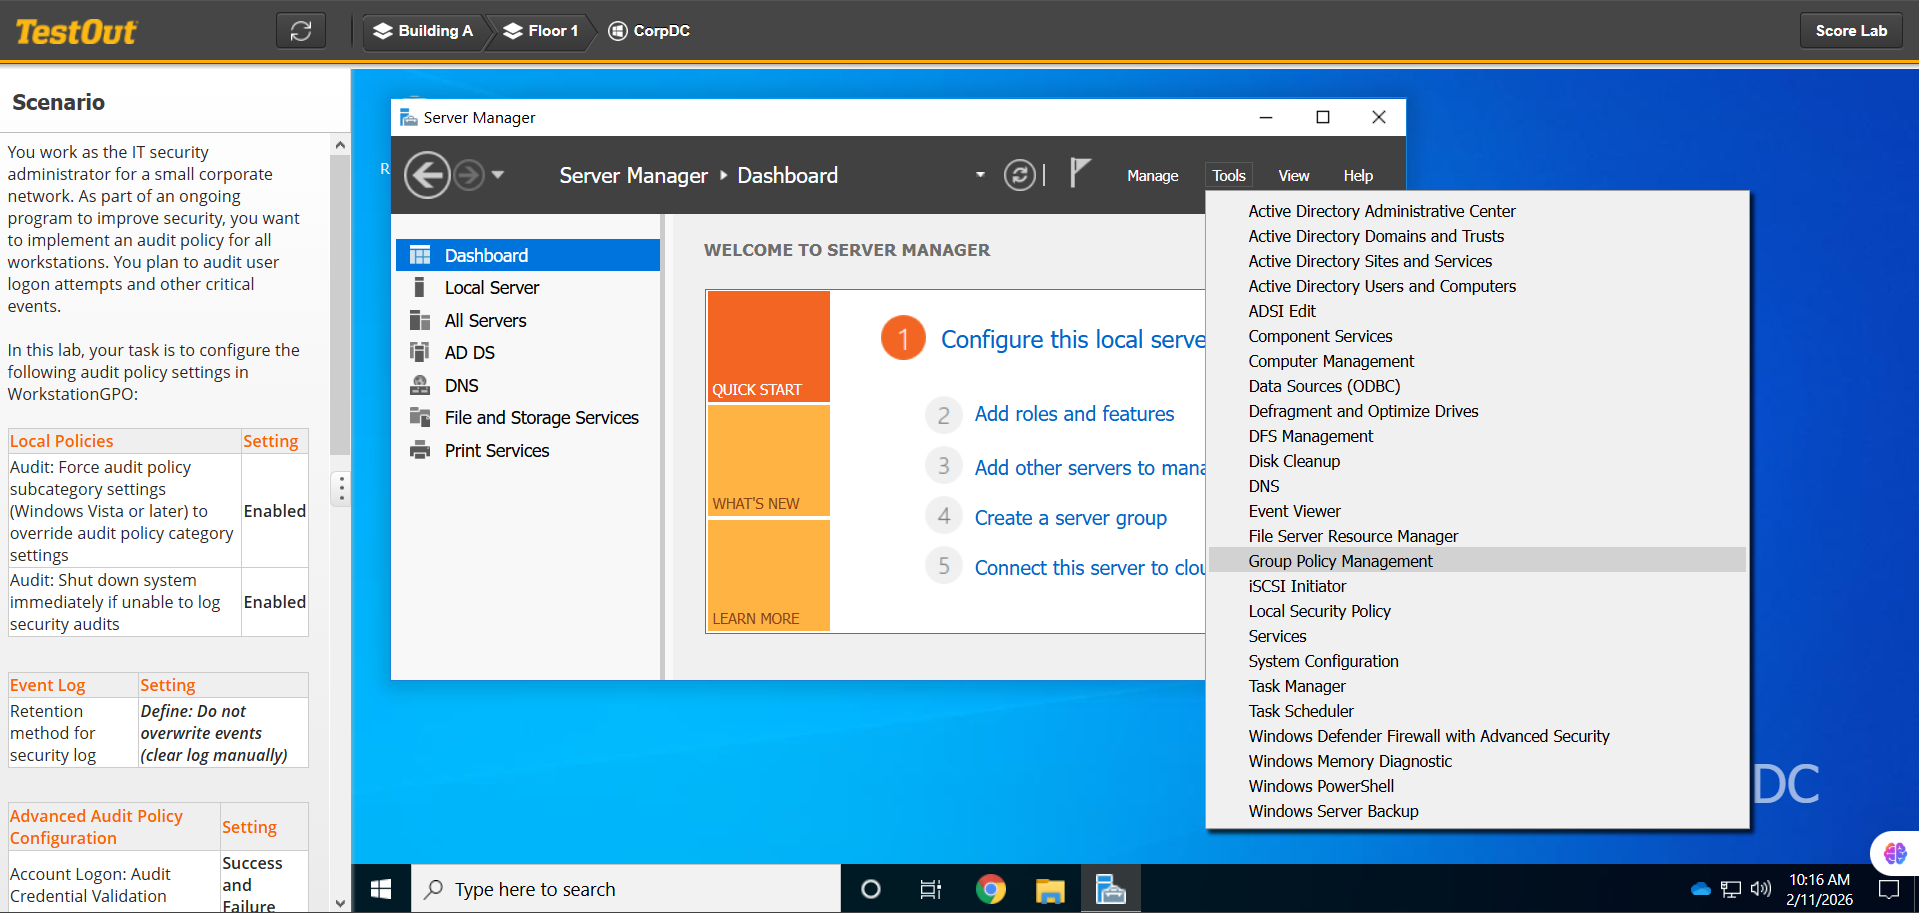Open AD DS from the sidebar

[469, 353]
